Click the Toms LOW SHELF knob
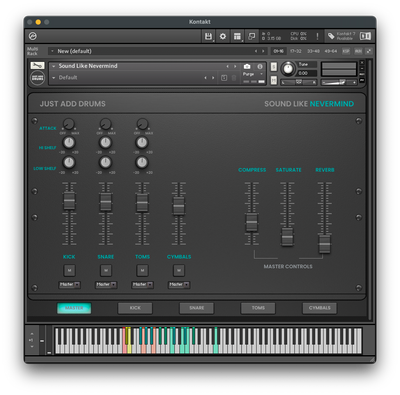This screenshot has height=395, width=400. pyautogui.click(x=142, y=162)
